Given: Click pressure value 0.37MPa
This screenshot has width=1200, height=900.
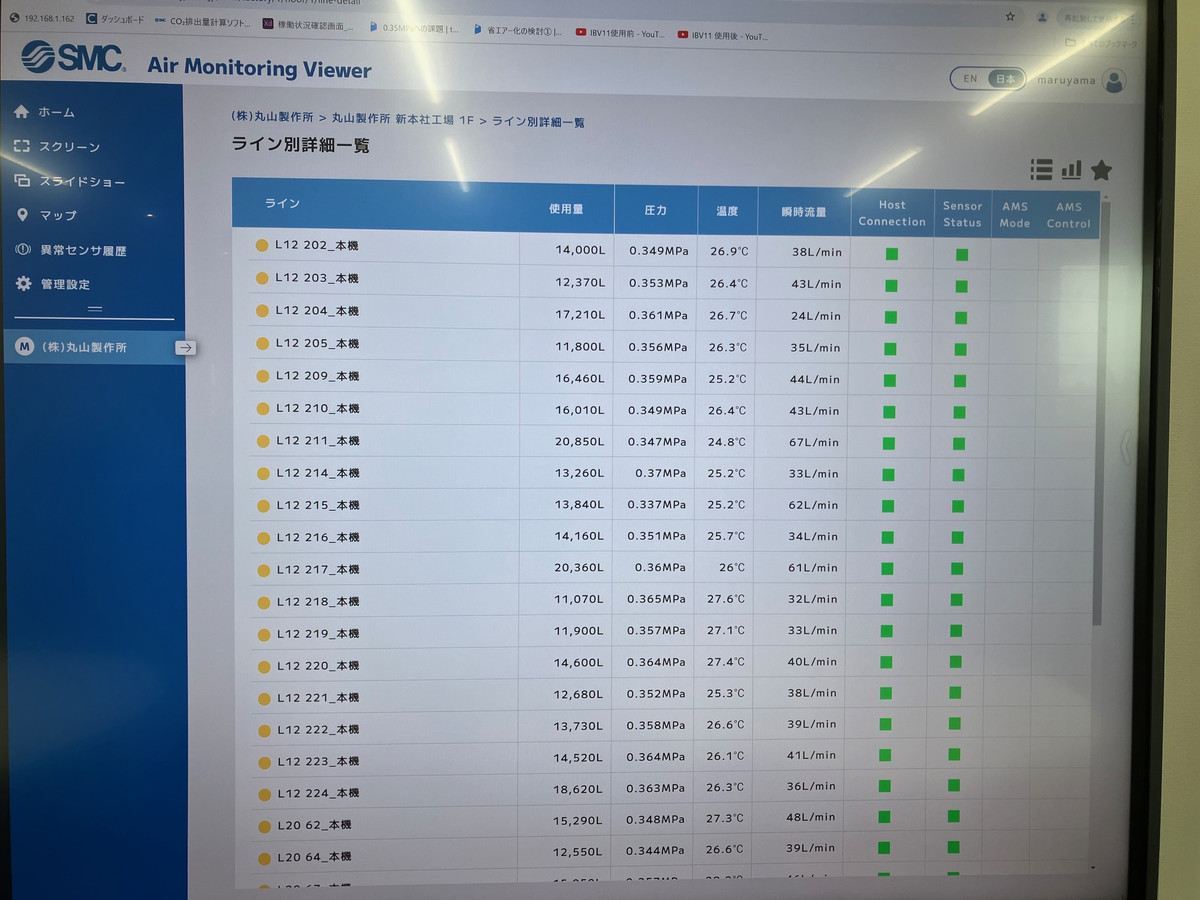Looking at the screenshot, I should click(661, 473).
